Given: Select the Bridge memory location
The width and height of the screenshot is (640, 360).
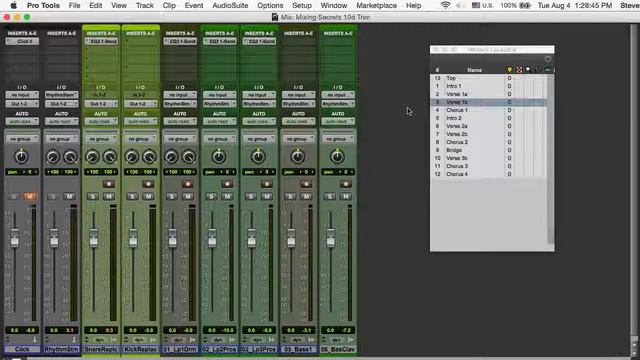Looking at the screenshot, I should pyautogui.click(x=489, y=150).
